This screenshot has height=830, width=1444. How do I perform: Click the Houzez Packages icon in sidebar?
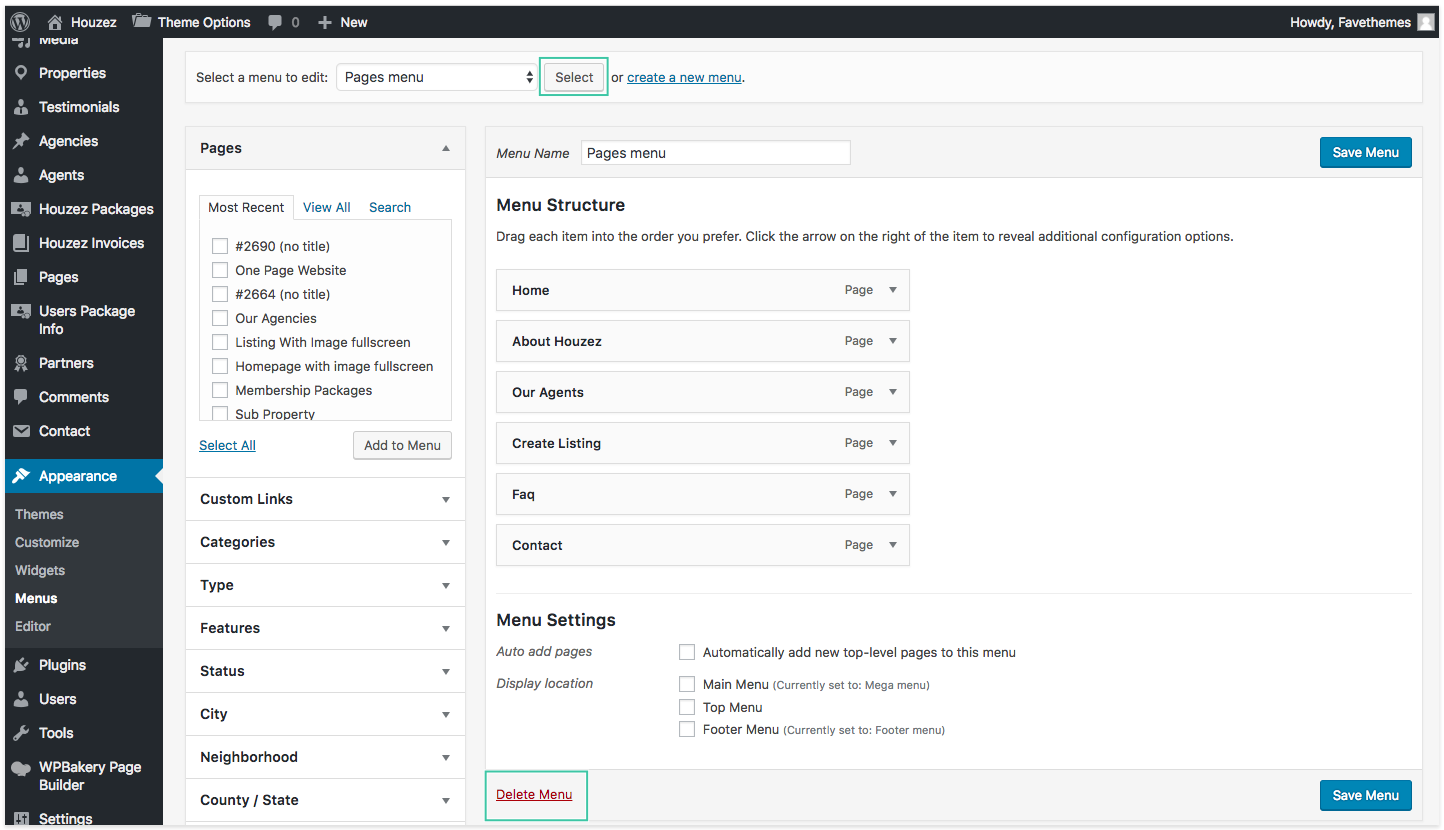[21, 209]
